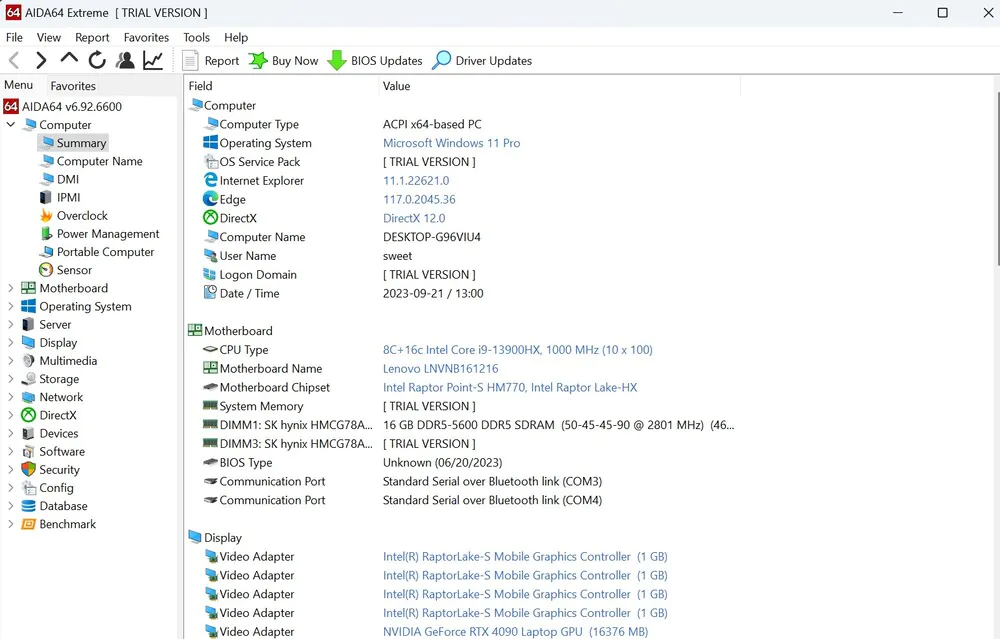Click the Database icon in sidebar
1000x639 pixels.
(28, 506)
